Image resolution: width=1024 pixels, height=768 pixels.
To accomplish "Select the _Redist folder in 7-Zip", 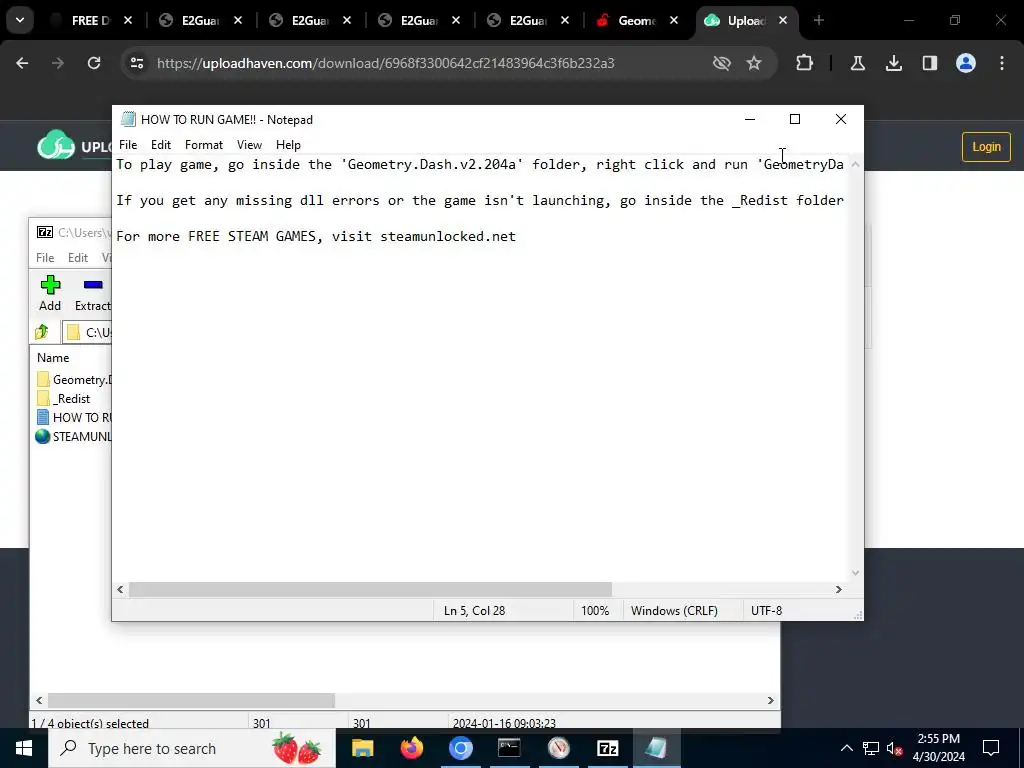I will tap(64, 398).
